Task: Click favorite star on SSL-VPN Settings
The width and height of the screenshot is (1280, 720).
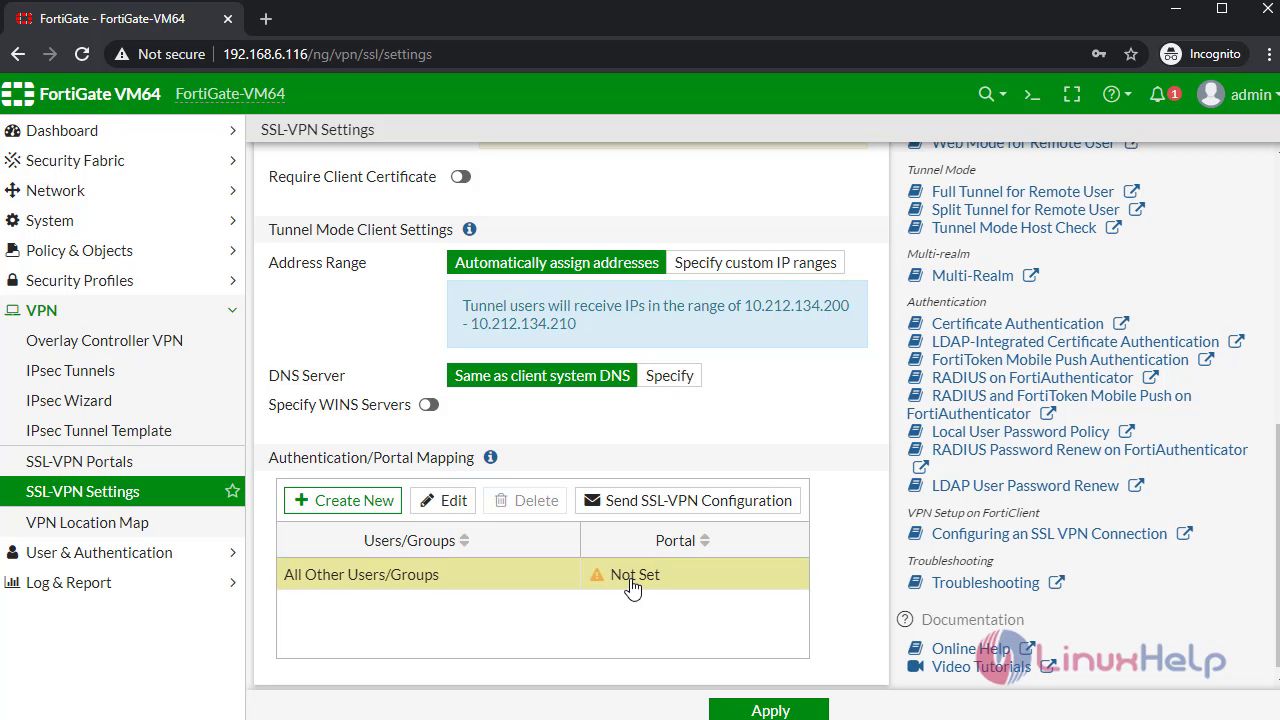Action: [232, 491]
